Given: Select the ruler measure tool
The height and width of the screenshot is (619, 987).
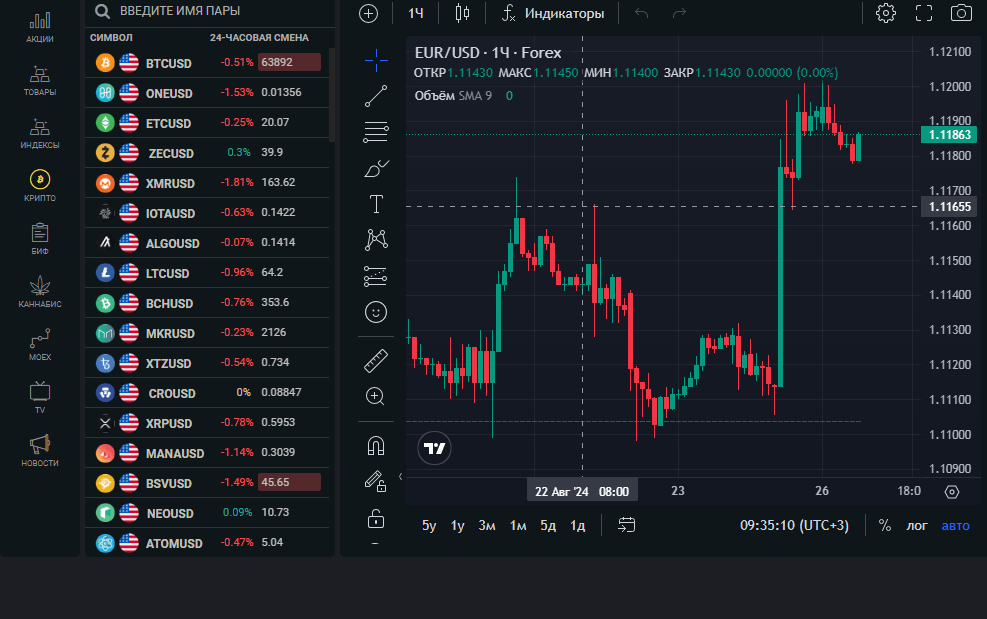Looking at the screenshot, I should 376,360.
